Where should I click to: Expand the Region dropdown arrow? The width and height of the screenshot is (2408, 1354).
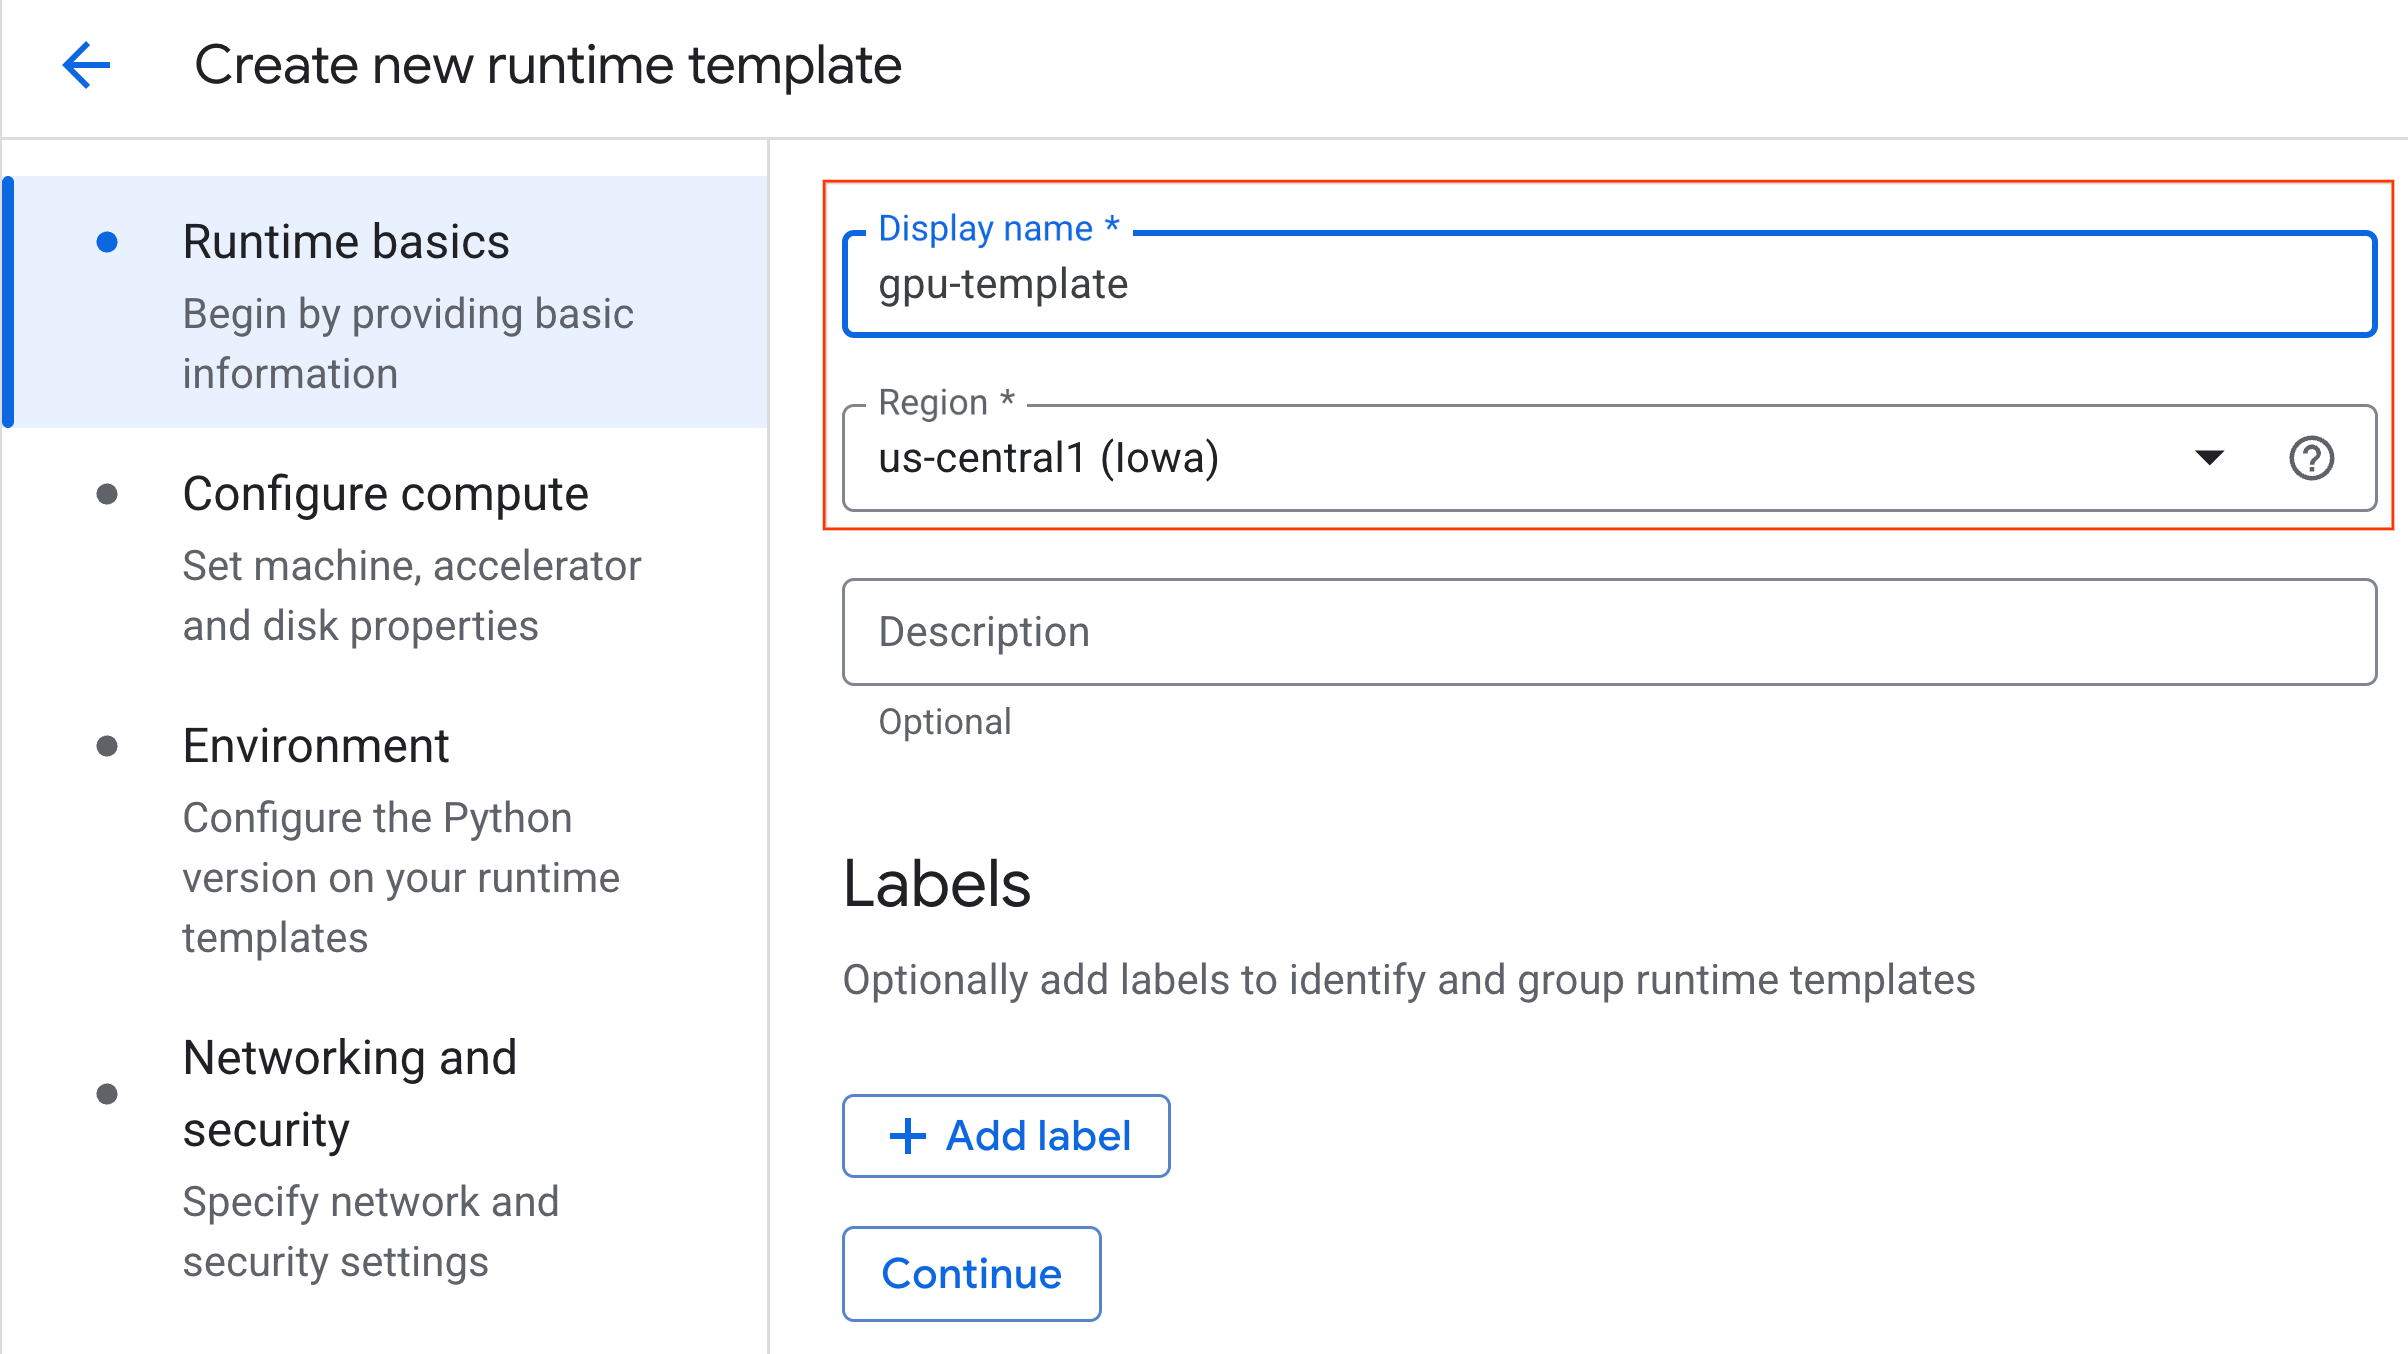pos(2210,458)
